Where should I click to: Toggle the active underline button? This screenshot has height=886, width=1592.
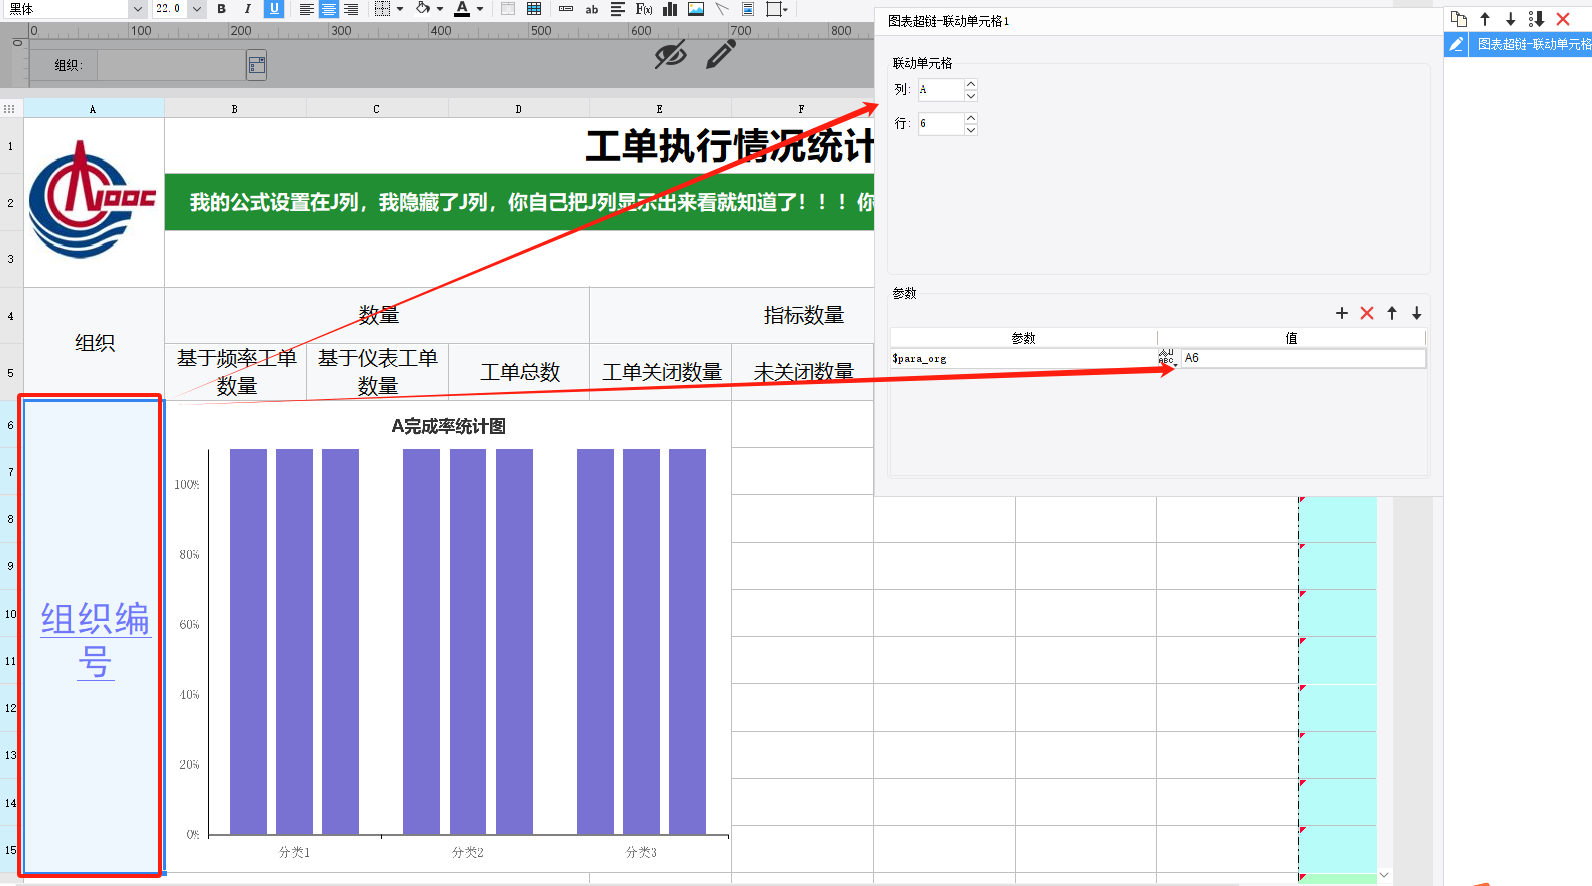[x=274, y=9]
